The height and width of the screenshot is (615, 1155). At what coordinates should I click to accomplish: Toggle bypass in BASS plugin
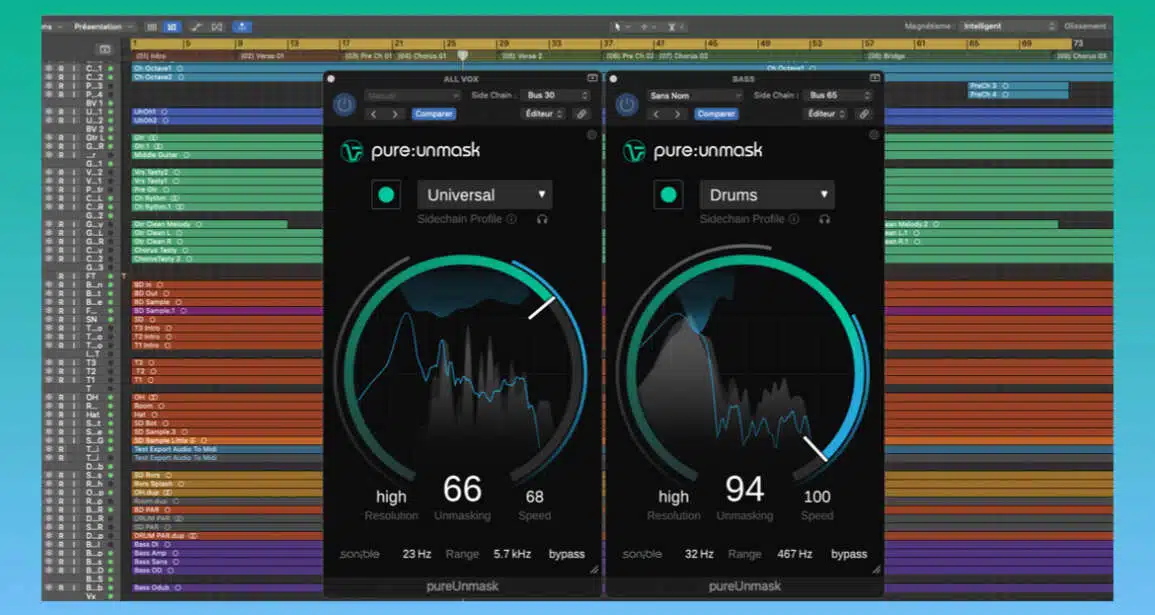849,555
